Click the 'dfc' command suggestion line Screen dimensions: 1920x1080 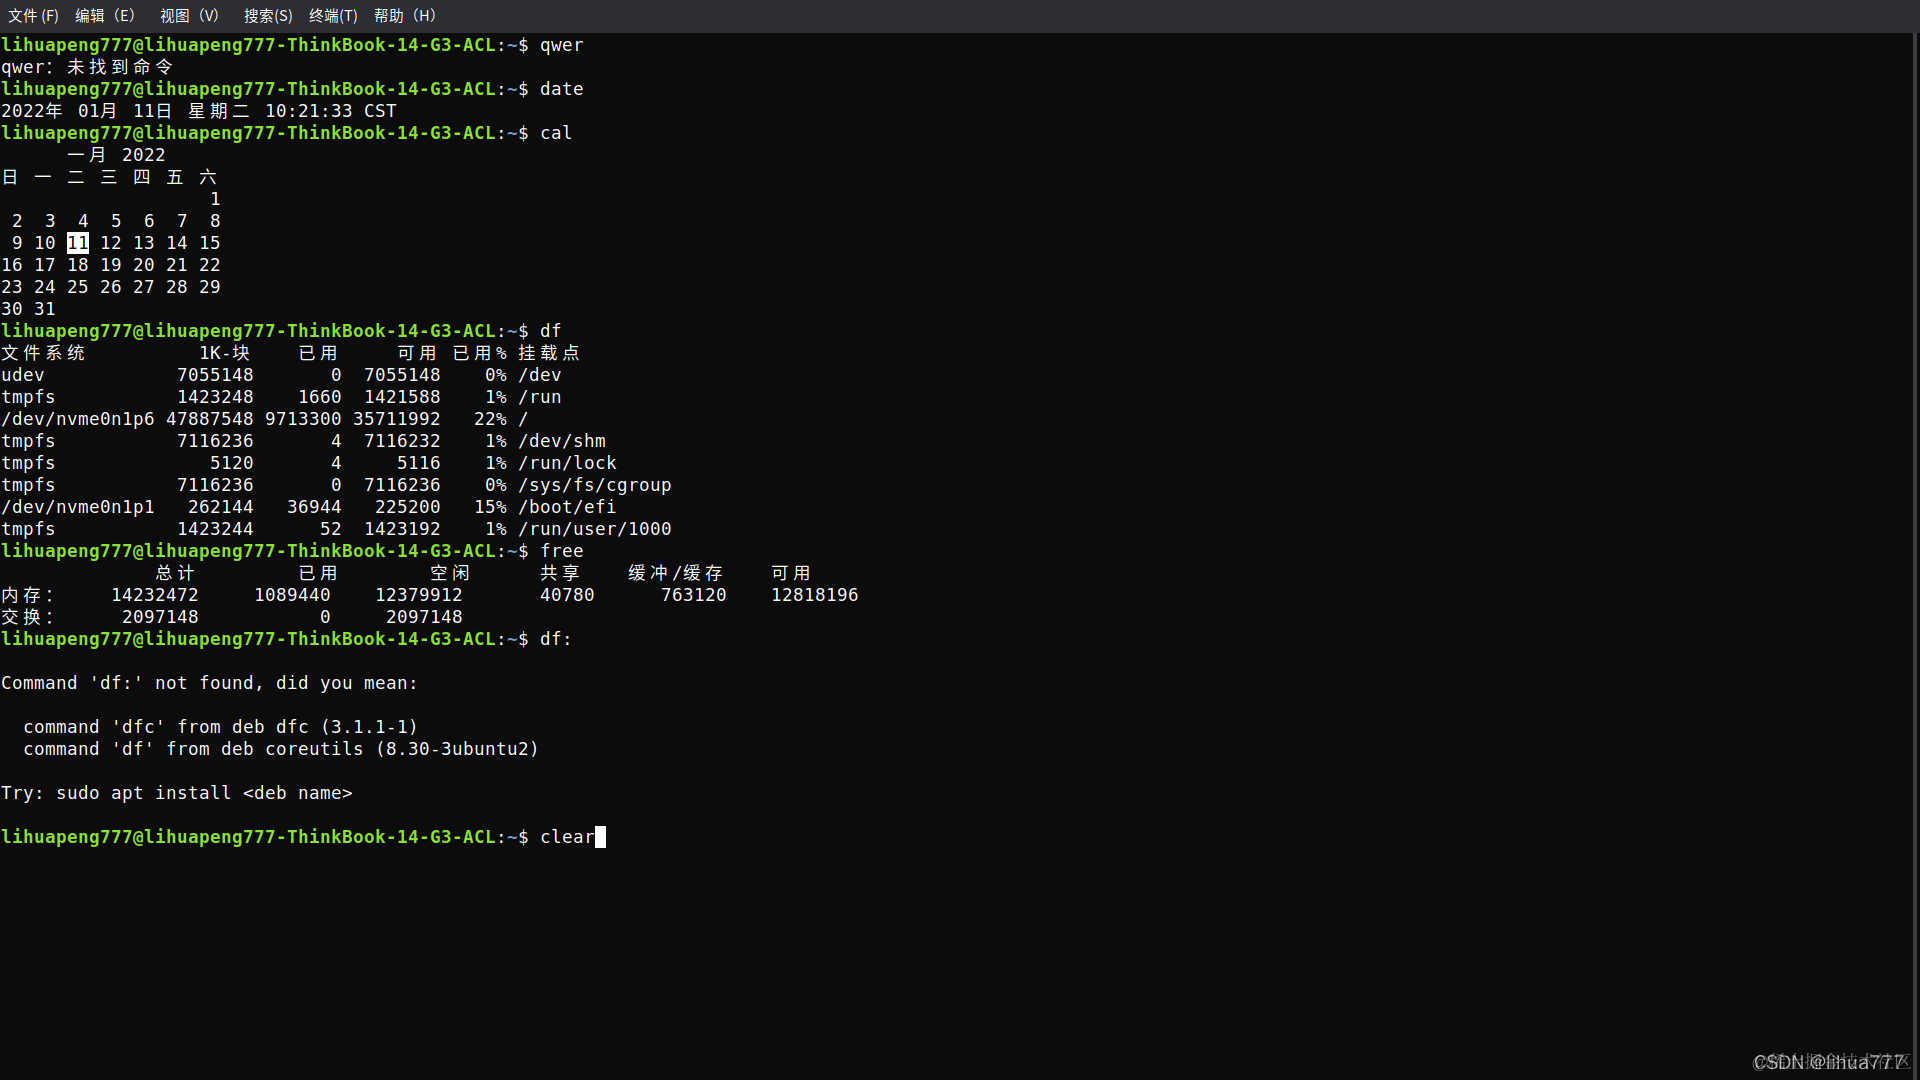click(x=220, y=727)
